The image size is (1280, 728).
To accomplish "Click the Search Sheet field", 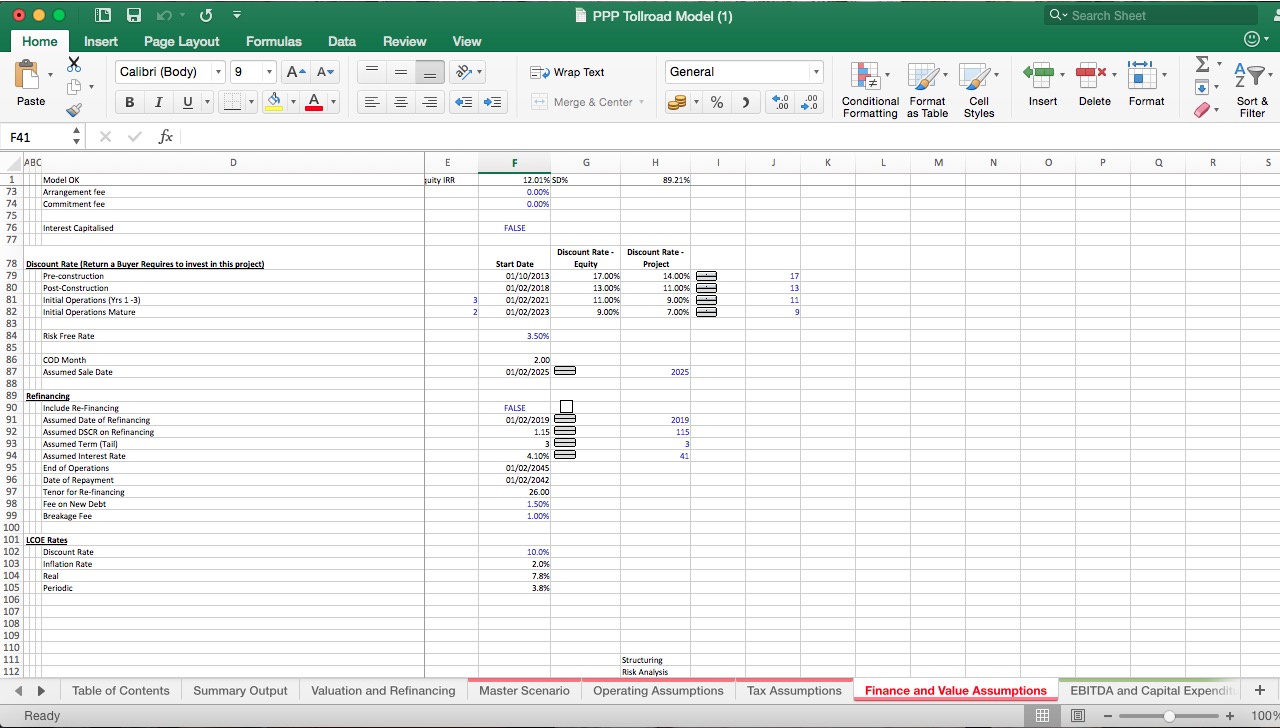I will pos(1150,15).
